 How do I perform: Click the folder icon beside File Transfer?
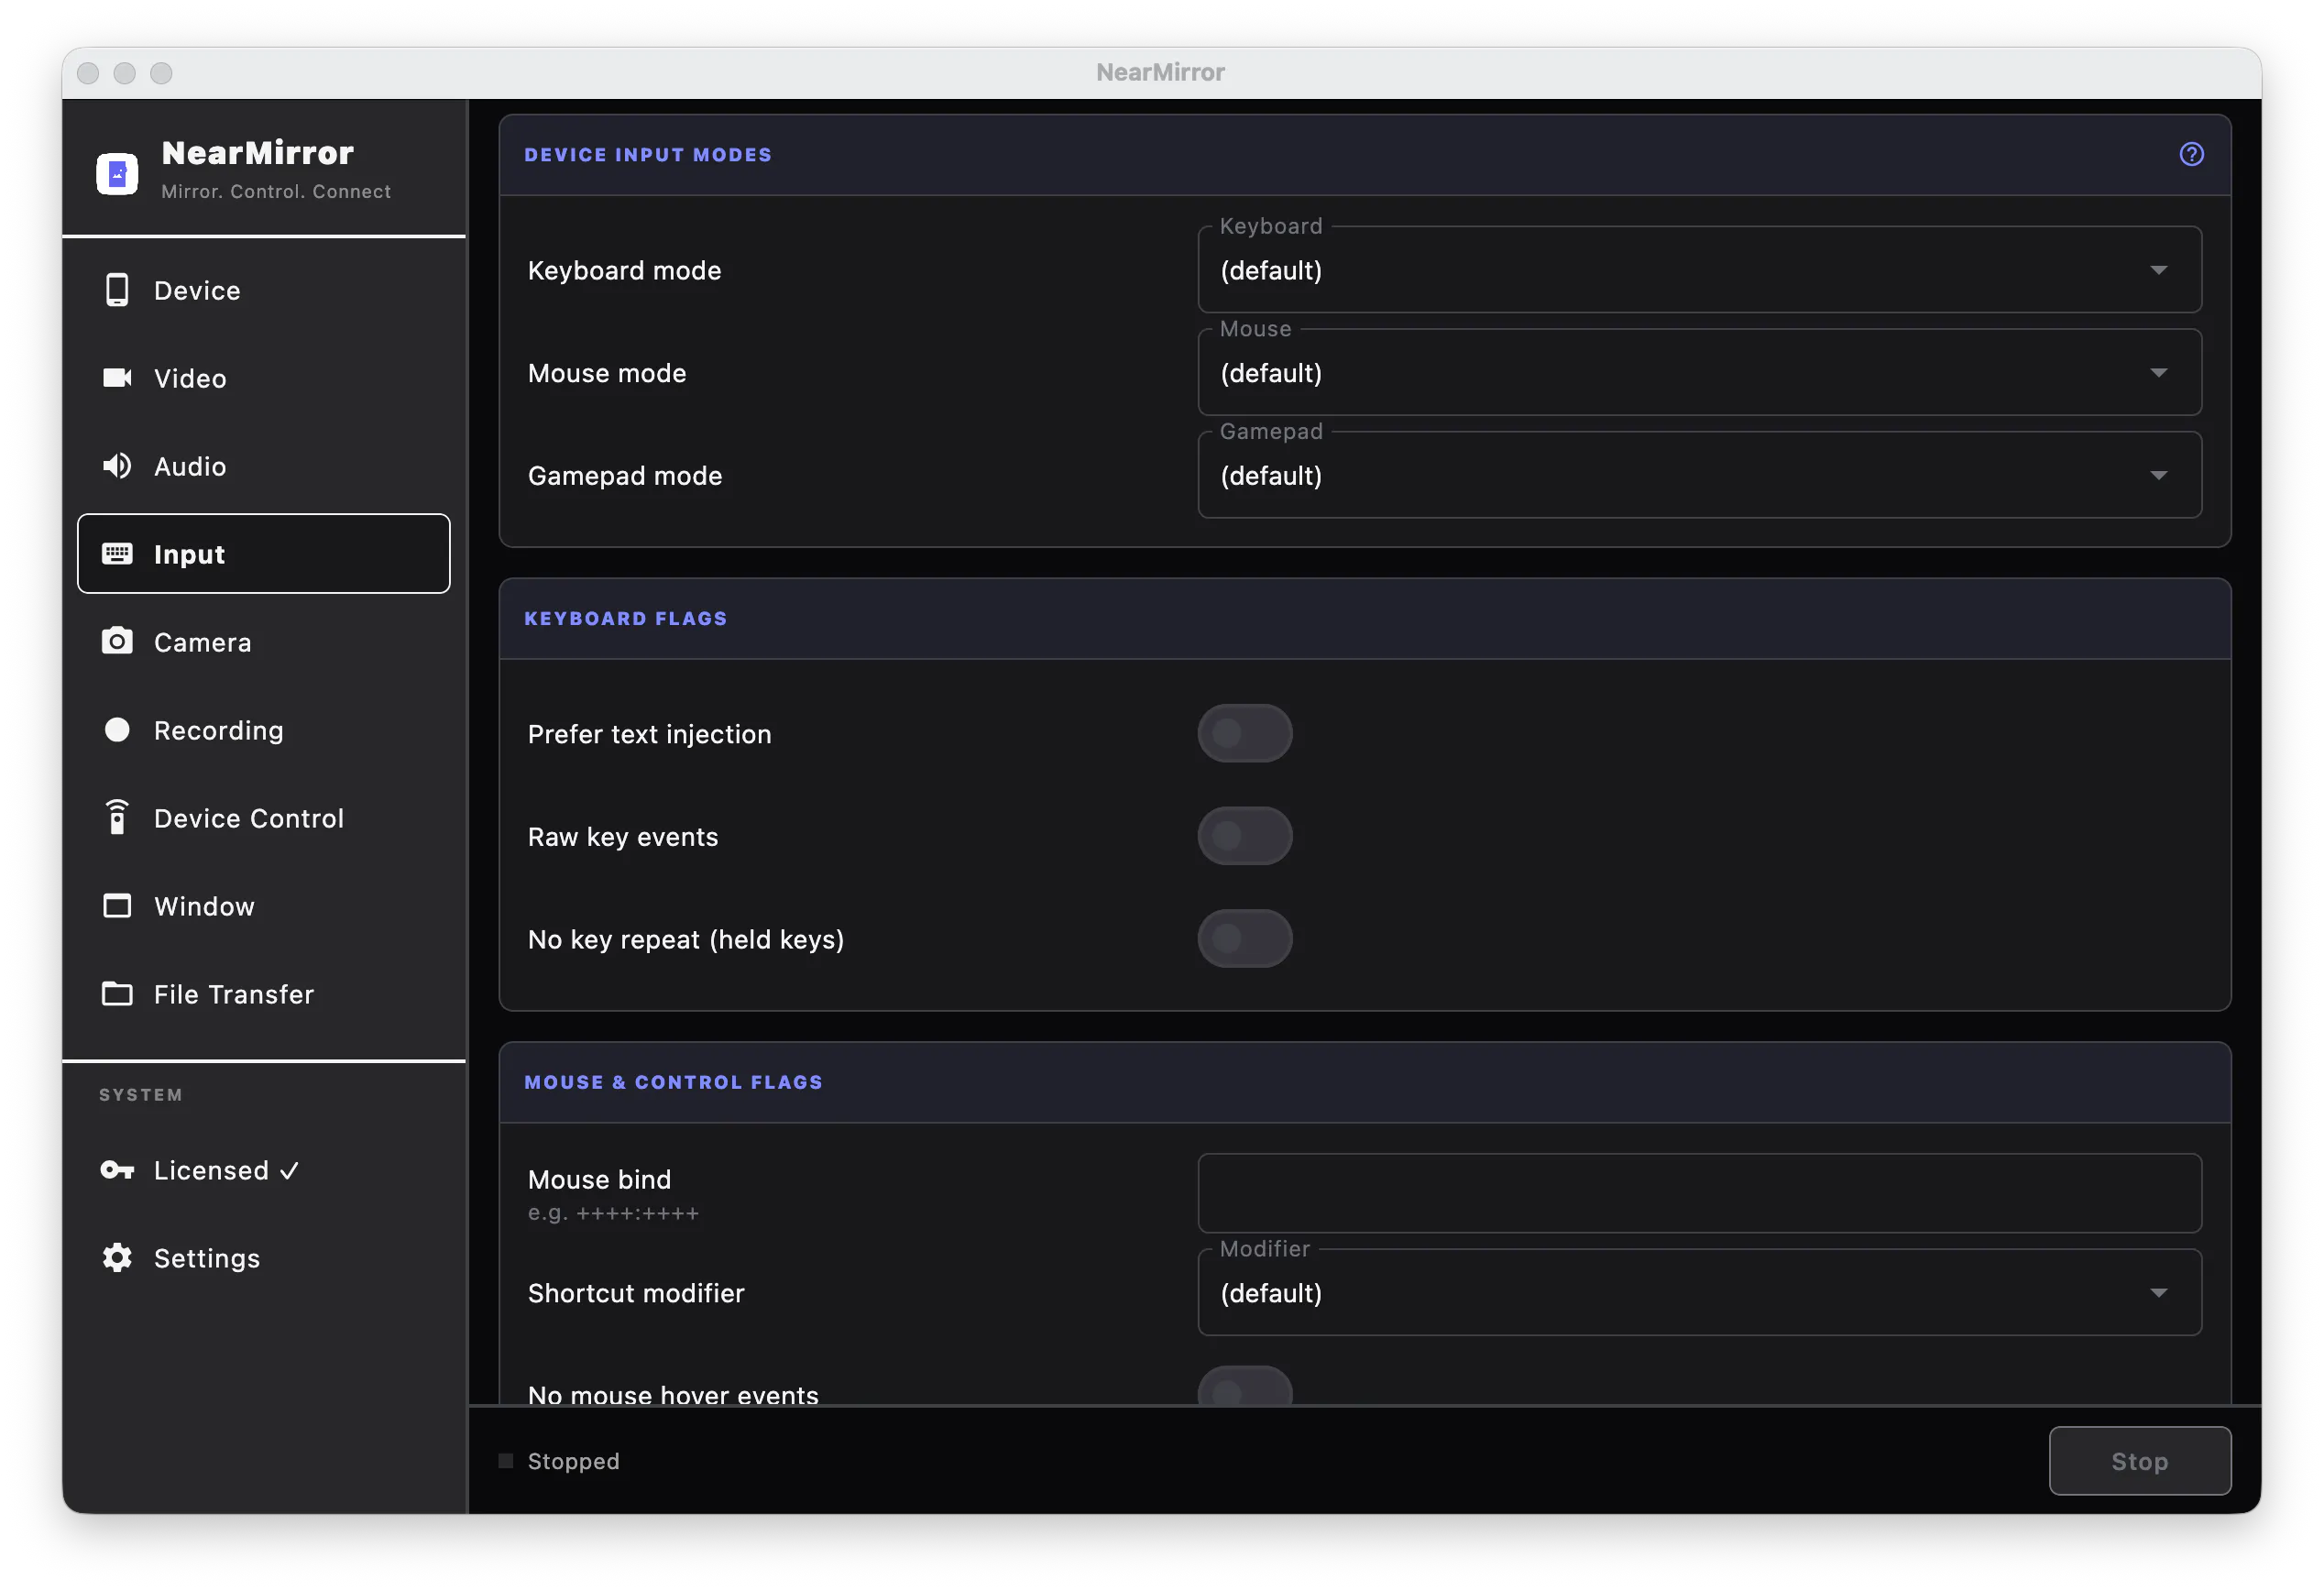[x=117, y=994]
